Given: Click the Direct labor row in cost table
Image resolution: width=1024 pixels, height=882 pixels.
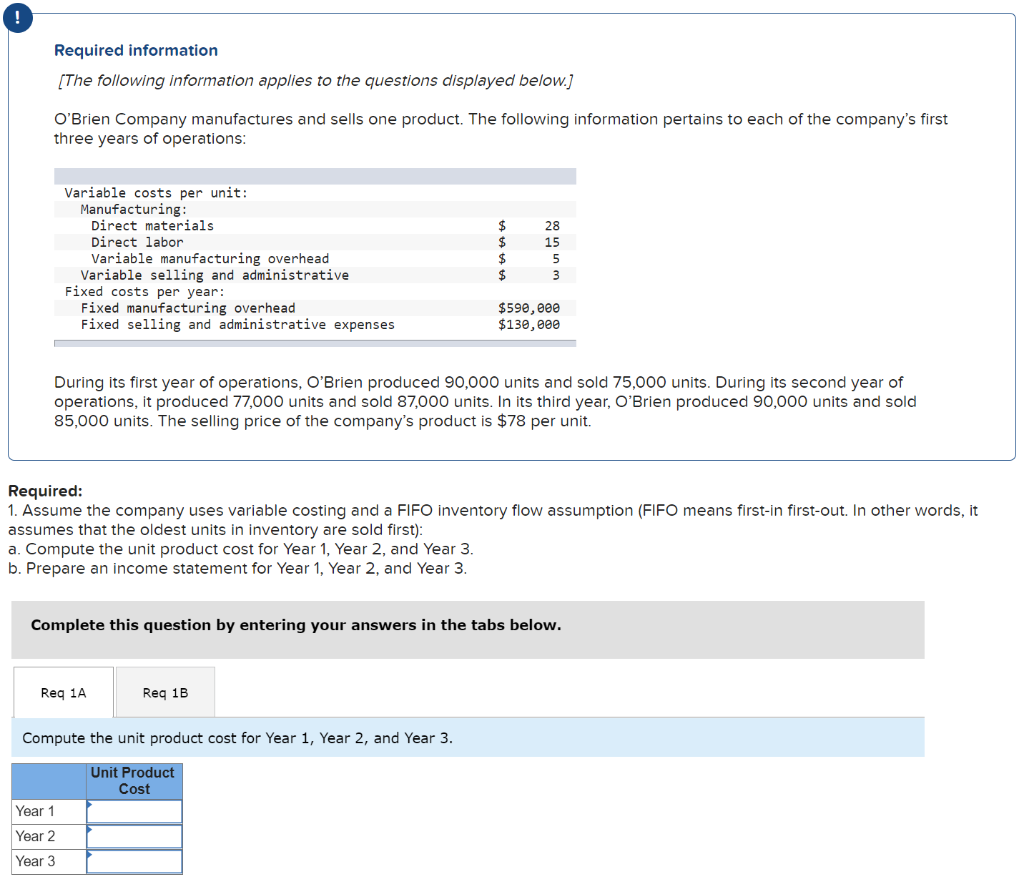Looking at the screenshot, I should pos(315,242).
